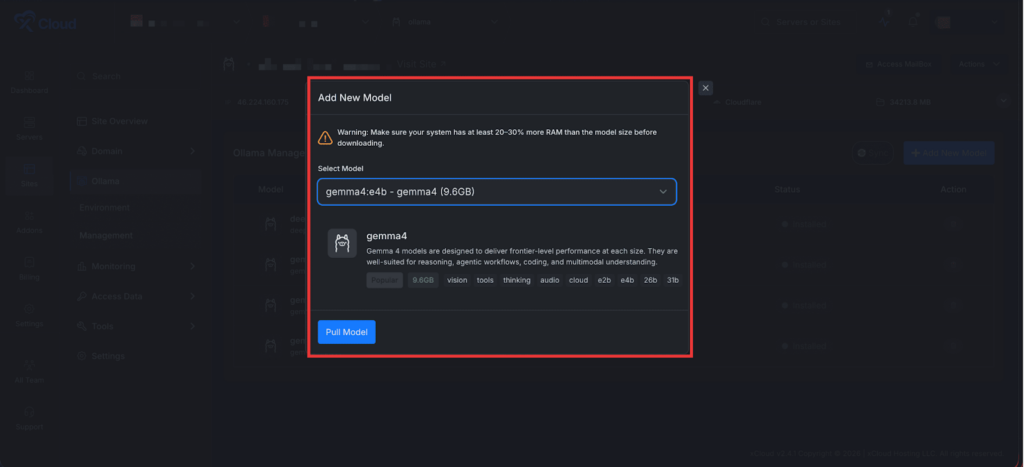Click the Support icon in left rail
This screenshot has width=1024, height=467.
(x=29, y=419)
